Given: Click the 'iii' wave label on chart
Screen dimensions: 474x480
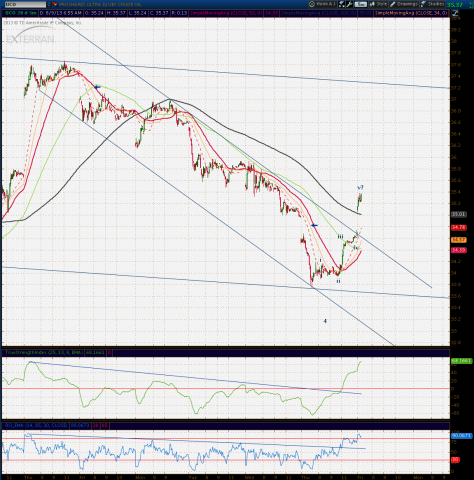Looking at the screenshot, I should 340,236.
